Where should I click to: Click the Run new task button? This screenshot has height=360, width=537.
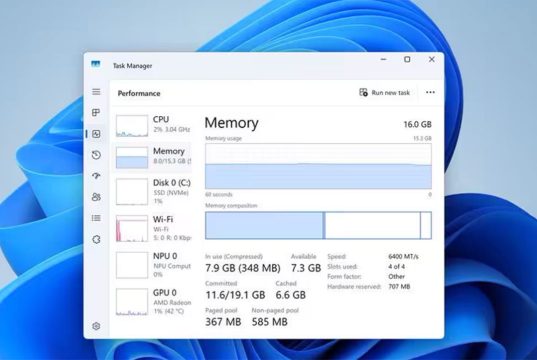tap(384, 92)
